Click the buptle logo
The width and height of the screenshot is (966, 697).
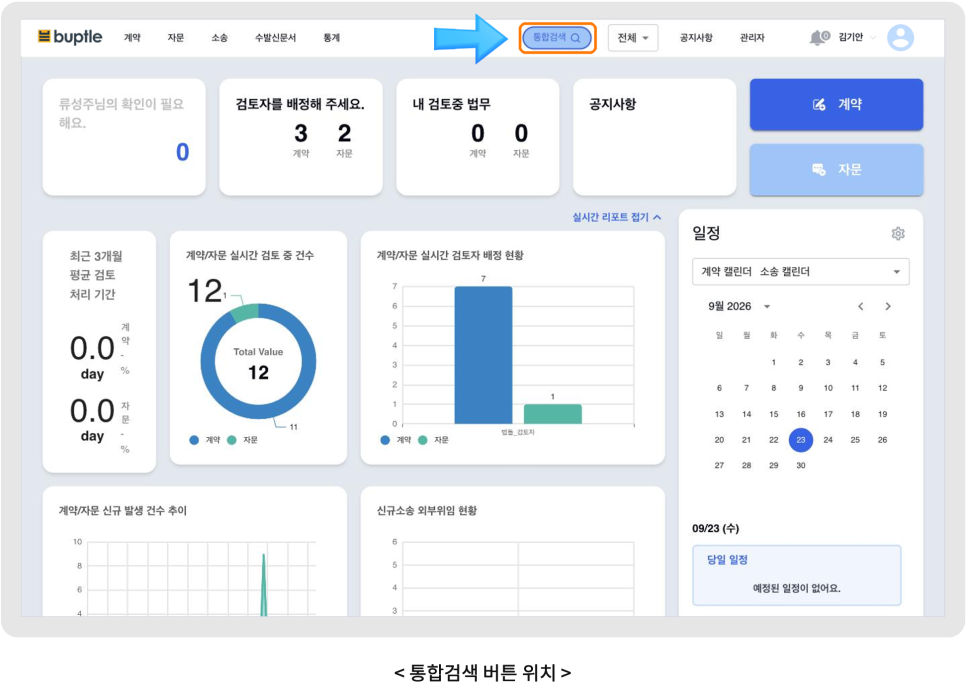70,37
